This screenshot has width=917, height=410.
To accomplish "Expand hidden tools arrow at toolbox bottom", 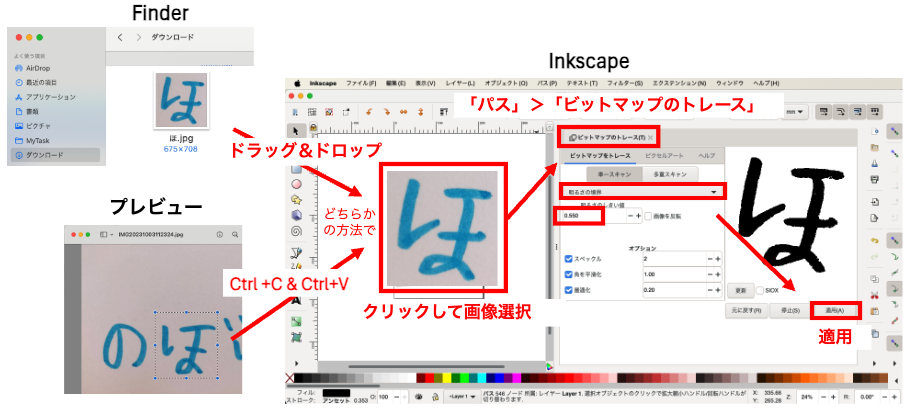I will point(295,363).
